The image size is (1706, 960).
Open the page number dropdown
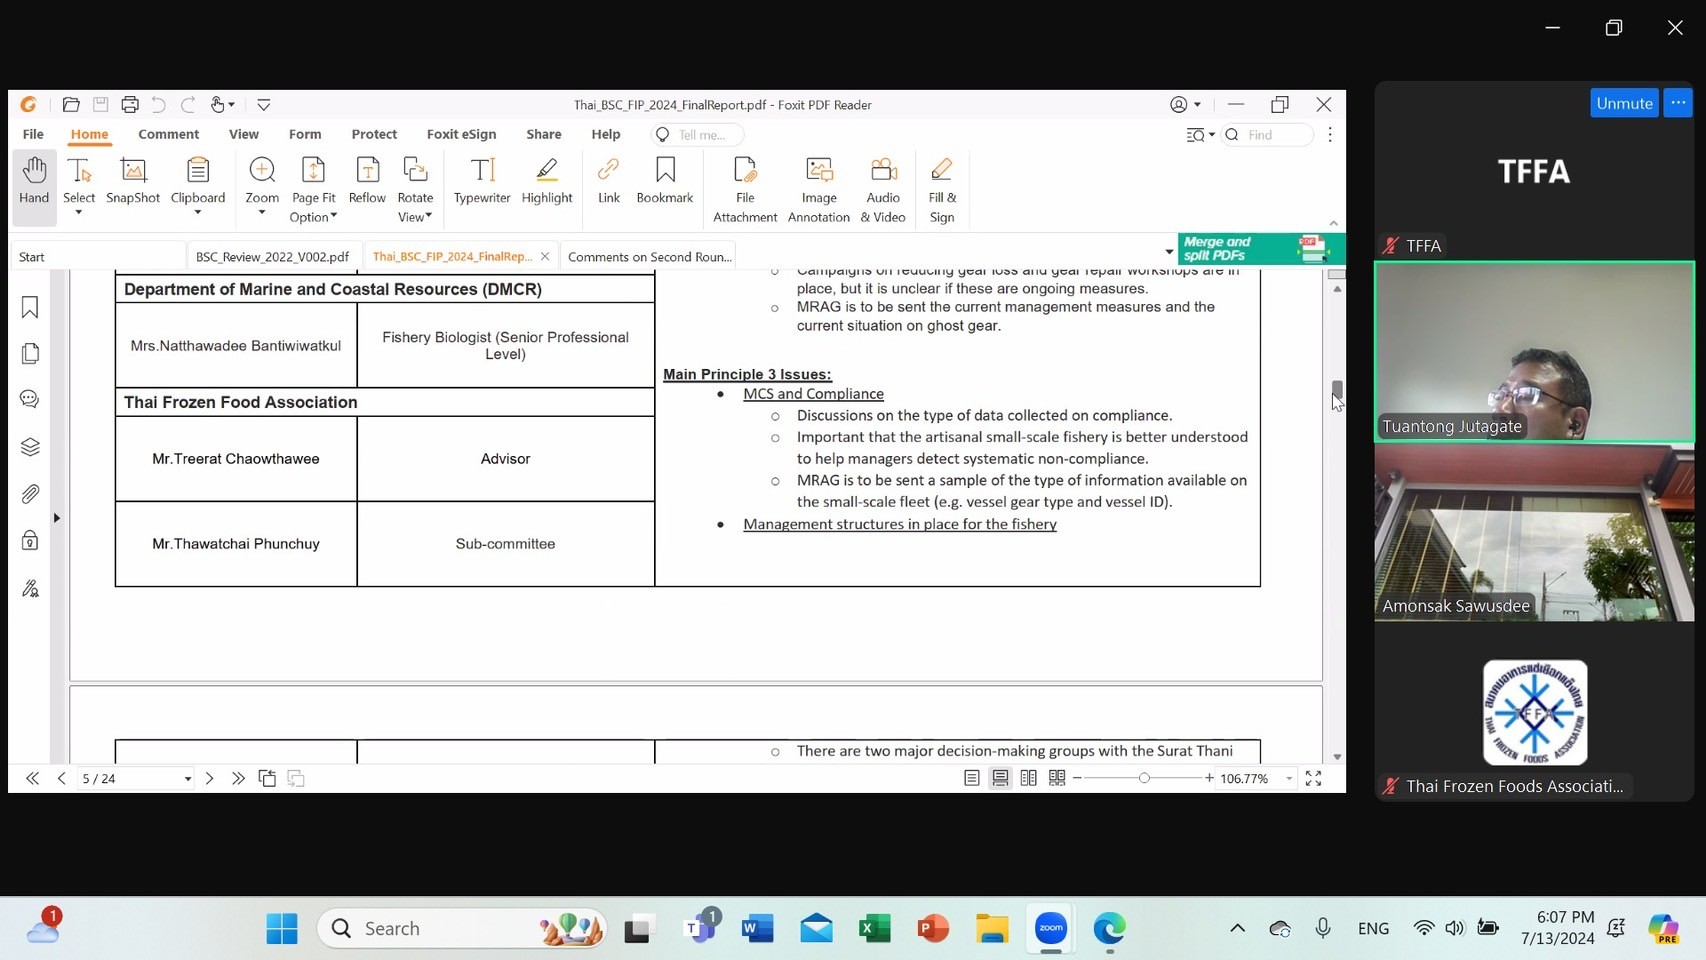187,779
